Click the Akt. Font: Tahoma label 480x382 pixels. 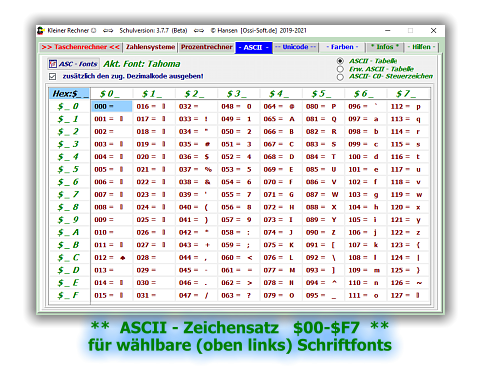click(142, 64)
